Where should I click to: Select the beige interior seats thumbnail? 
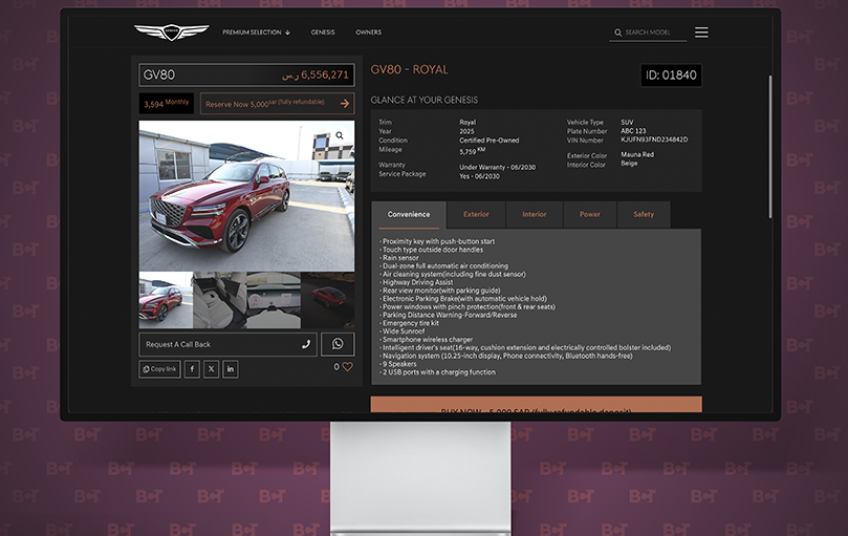[x=220, y=300]
